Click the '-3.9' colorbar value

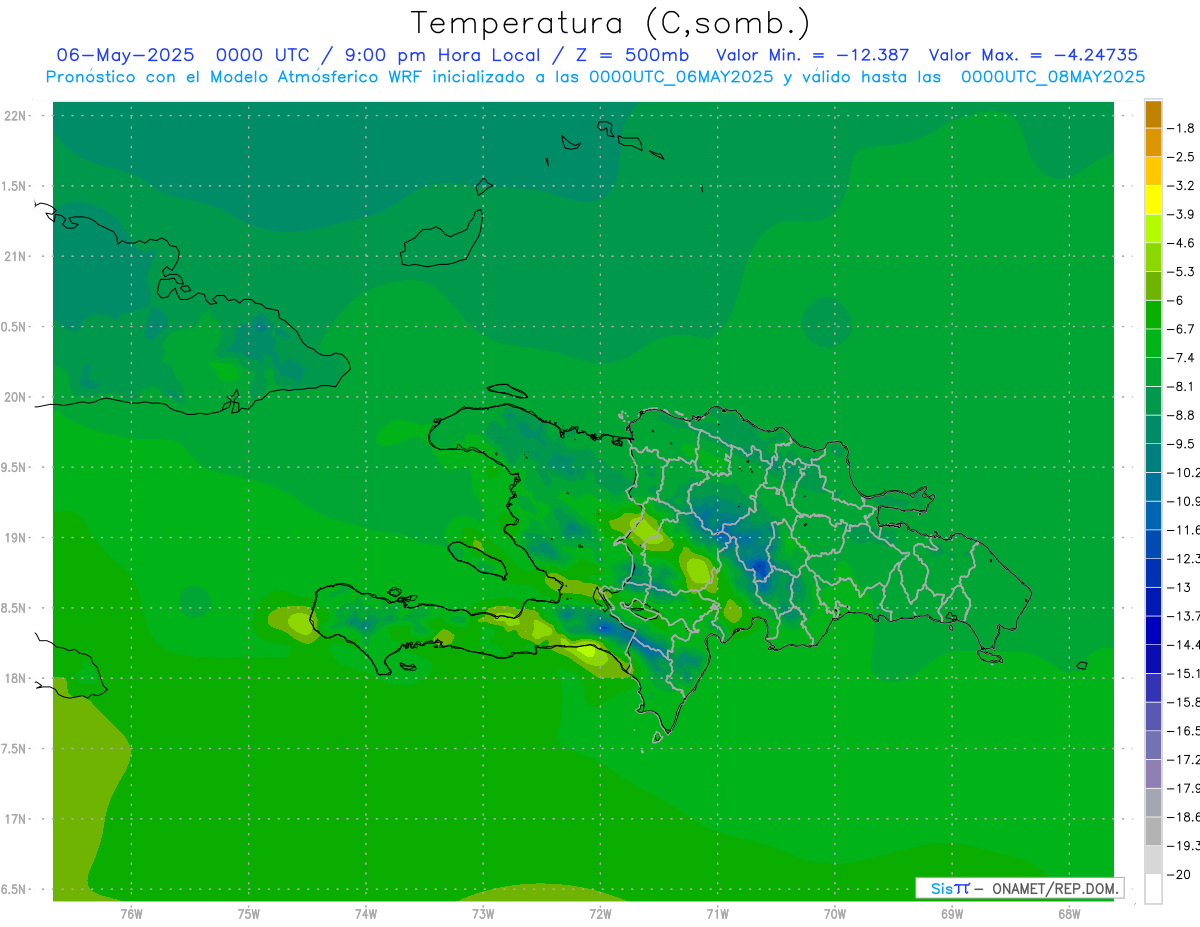[x=1182, y=214]
